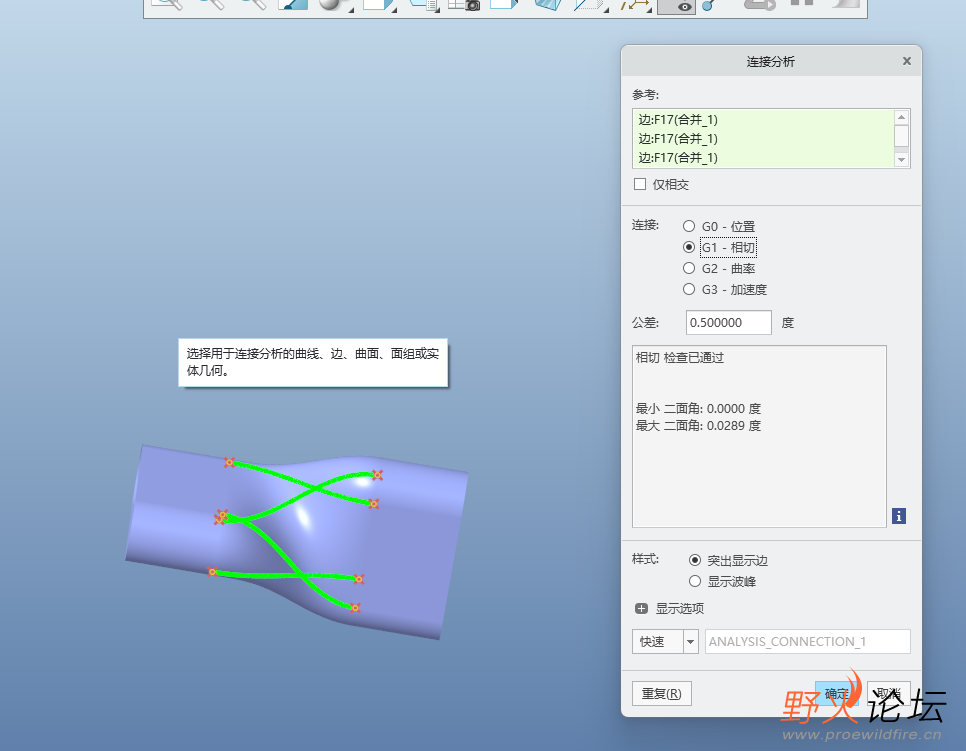
Task: Cancel the dialog with 取消 button
Action: pos(888,693)
